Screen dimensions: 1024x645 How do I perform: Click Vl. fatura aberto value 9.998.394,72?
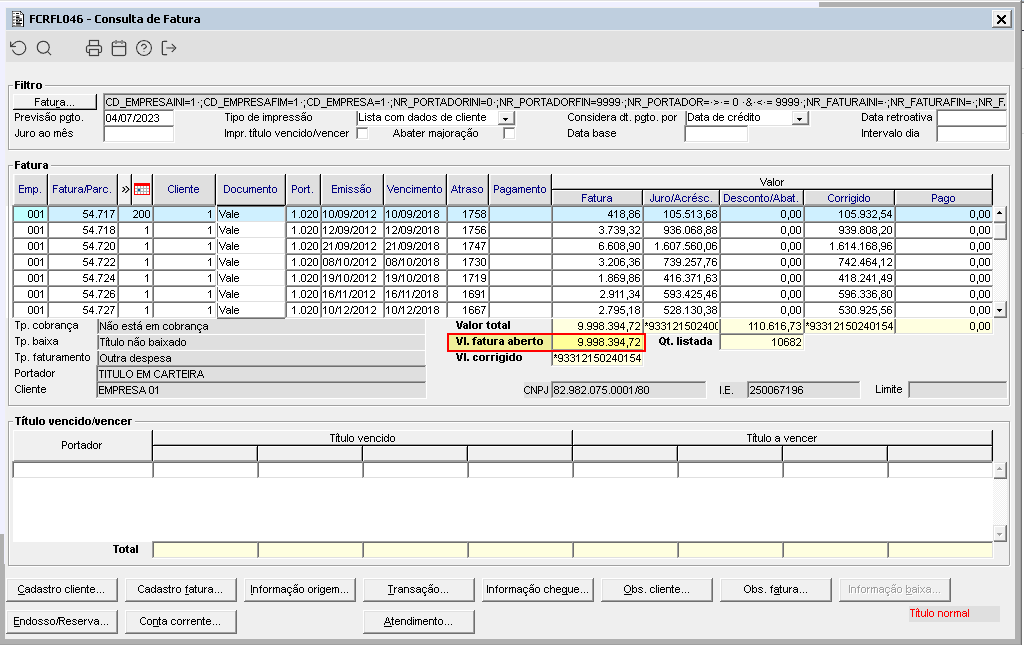coord(598,342)
